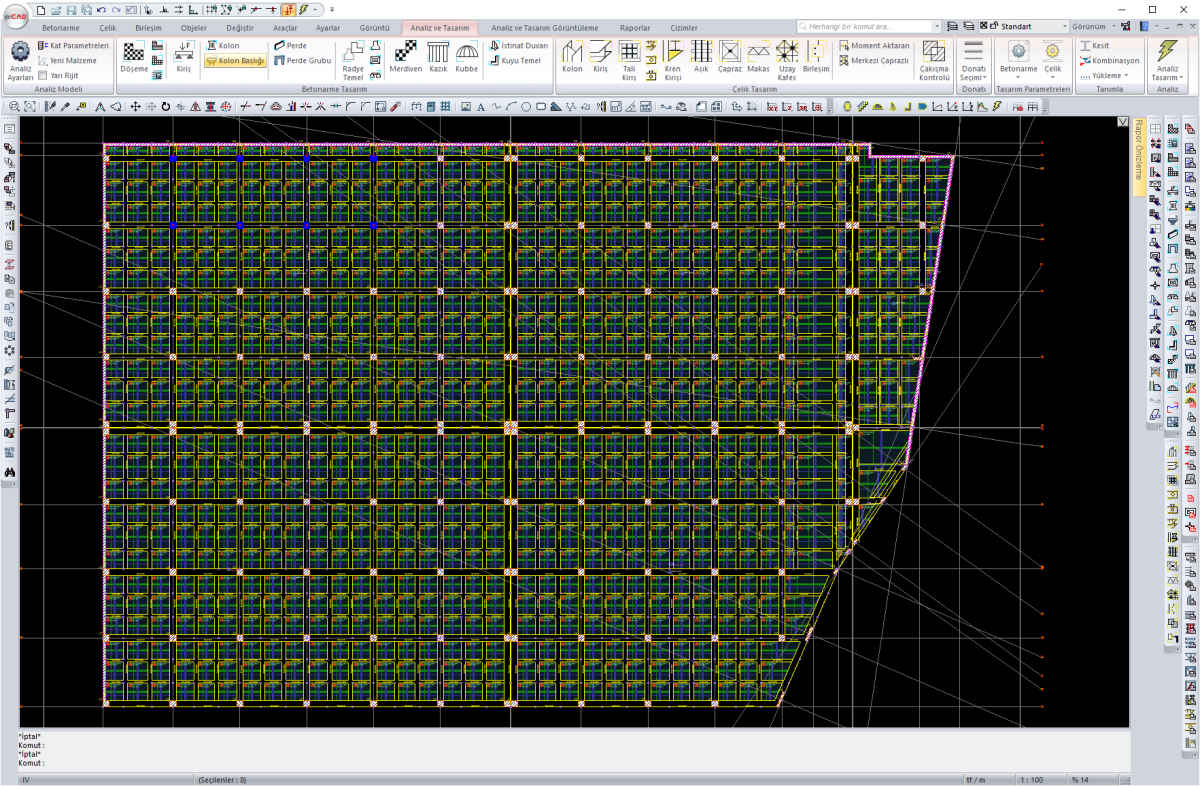Toggle the Yarı Rijit checkbox
The width and height of the screenshot is (1200, 786).
pos(43,75)
